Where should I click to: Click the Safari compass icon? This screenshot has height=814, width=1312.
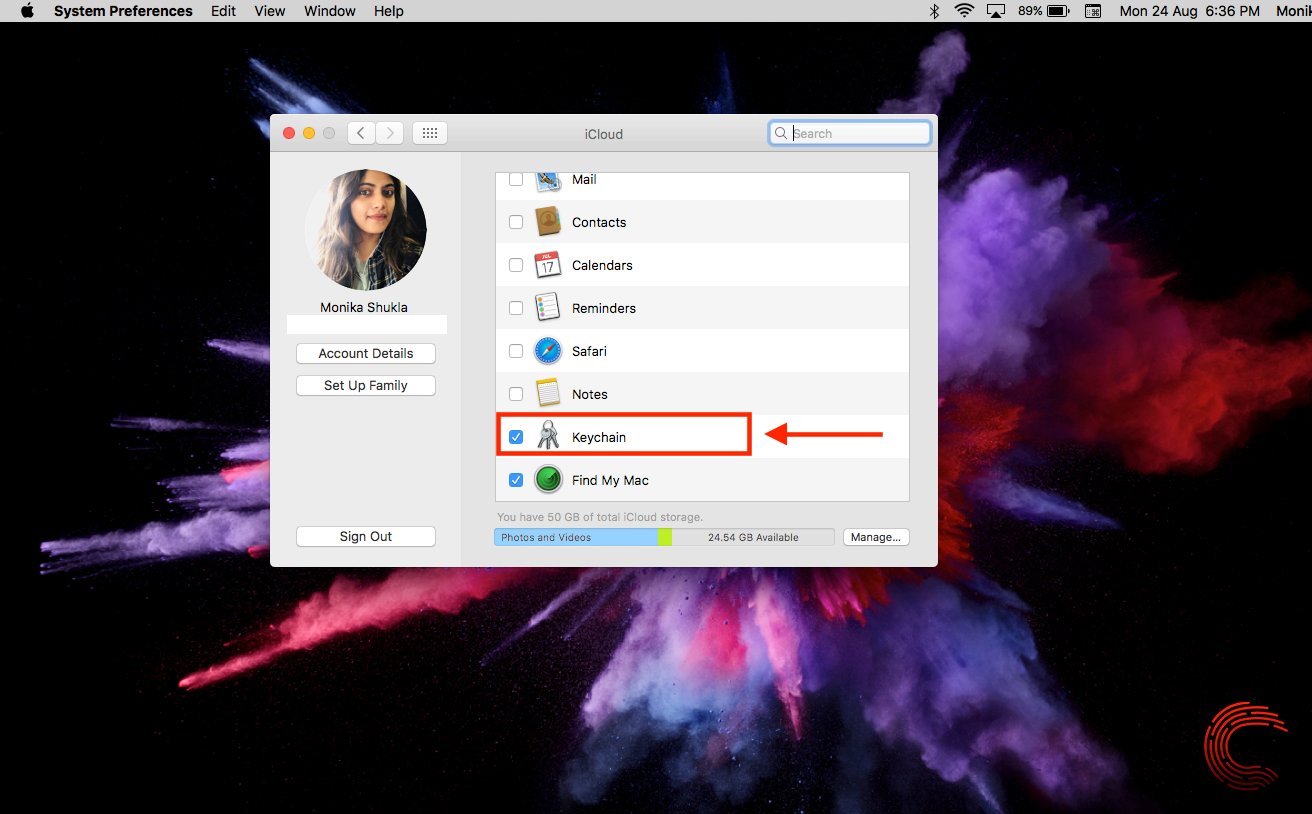547,351
